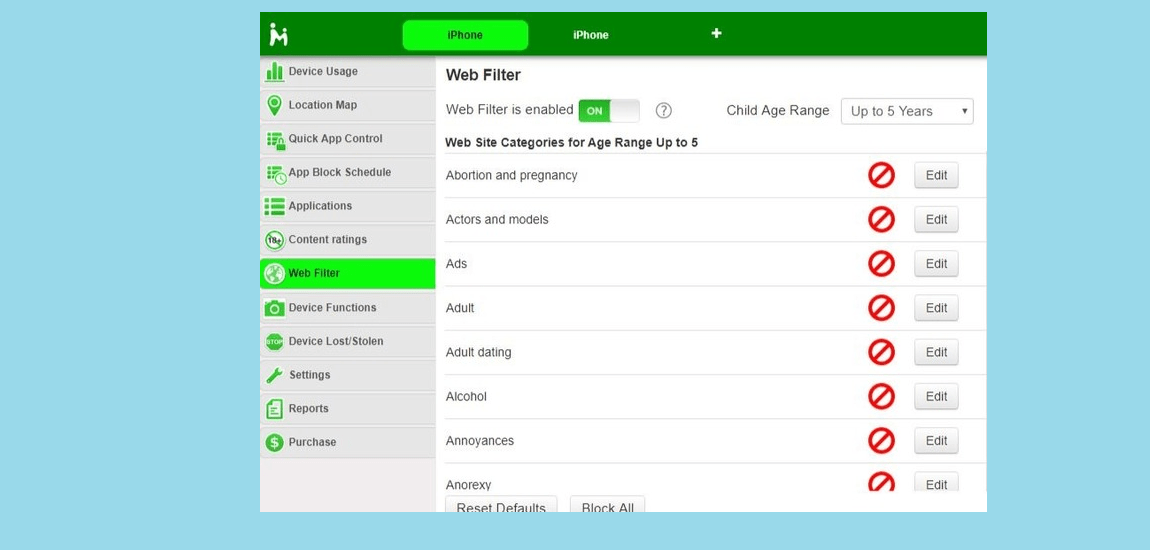Select the second iPhone device tab
Screen dimensions: 1150x550
[x=590, y=35]
